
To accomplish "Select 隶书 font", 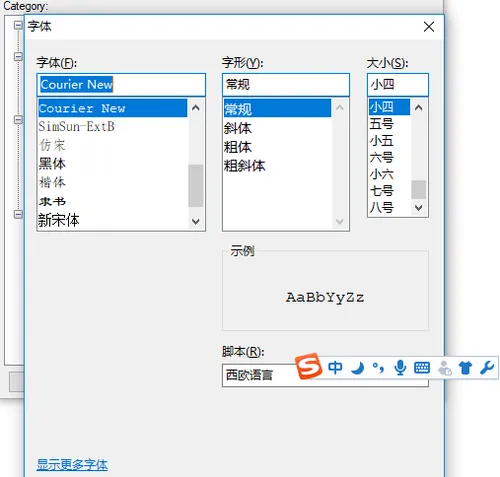I will pyautogui.click(x=113, y=201).
